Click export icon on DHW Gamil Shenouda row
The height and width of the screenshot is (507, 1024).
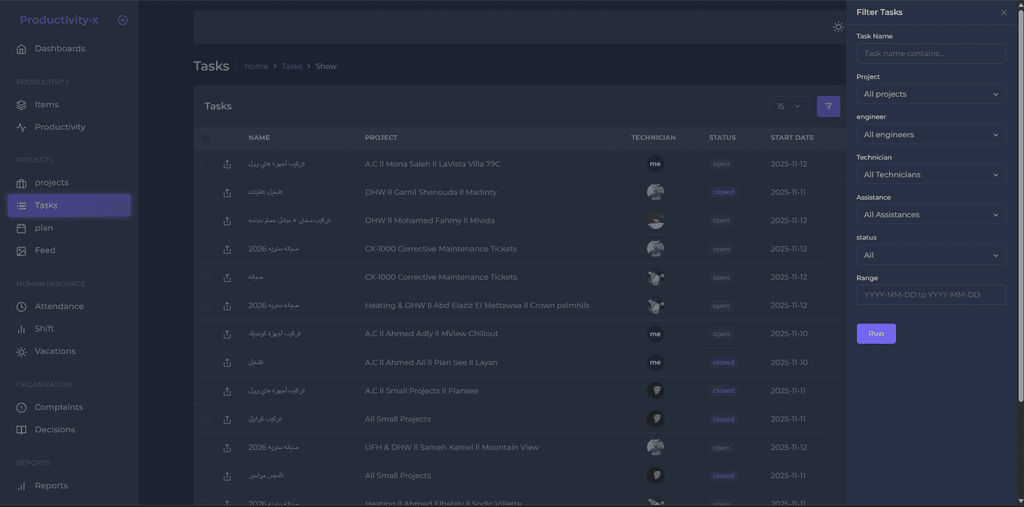pyautogui.click(x=227, y=192)
